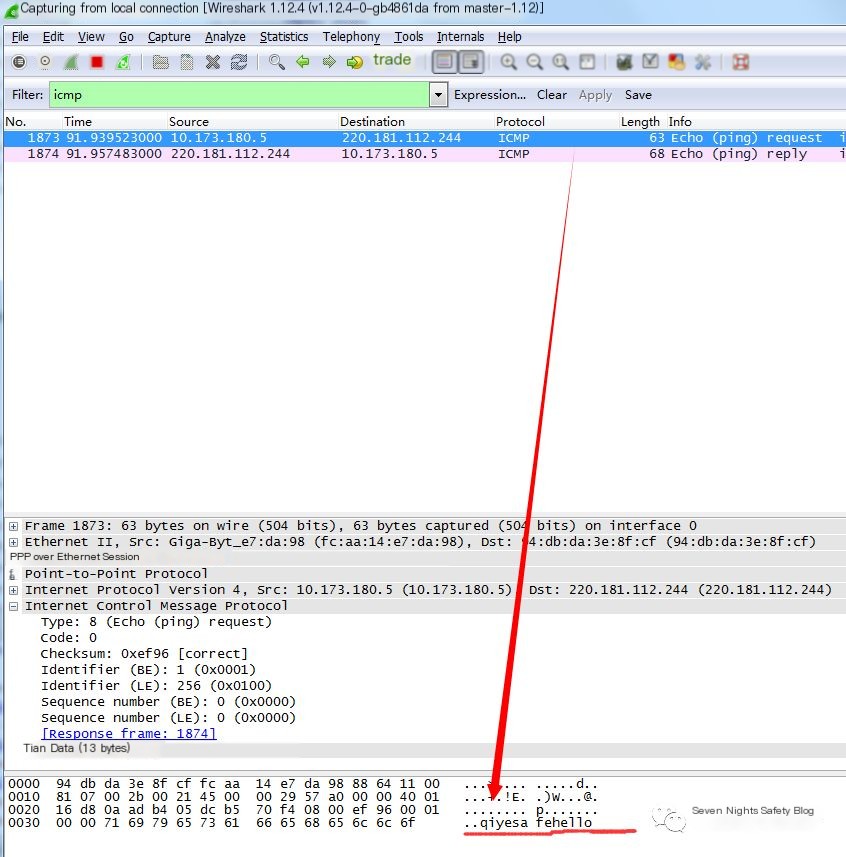Select packet 1873 Echo ping request
Image resolution: width=846 pixels, height=857 pixels.
(x=425, y=138)
